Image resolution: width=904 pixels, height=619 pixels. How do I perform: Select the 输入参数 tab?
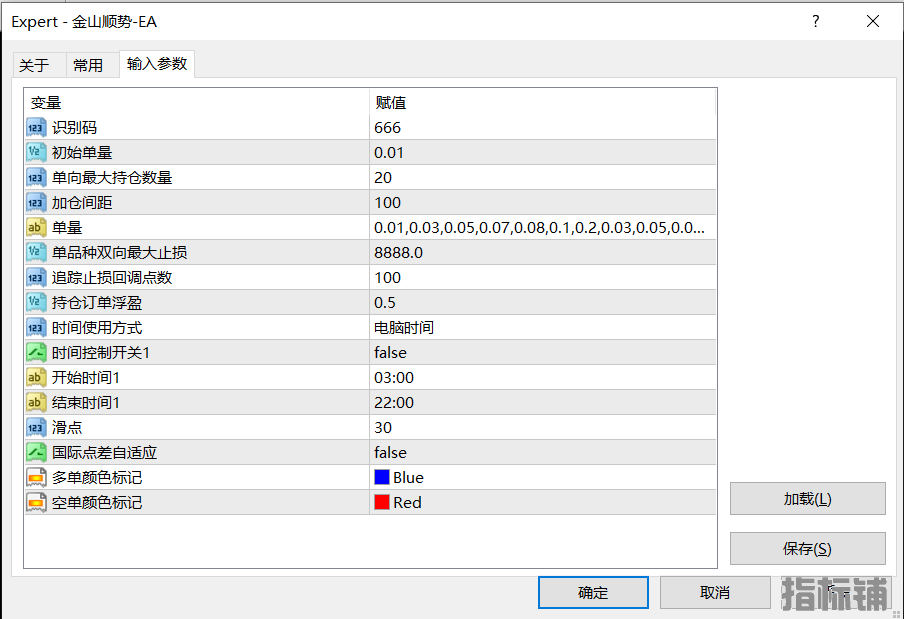pos(157,63)
